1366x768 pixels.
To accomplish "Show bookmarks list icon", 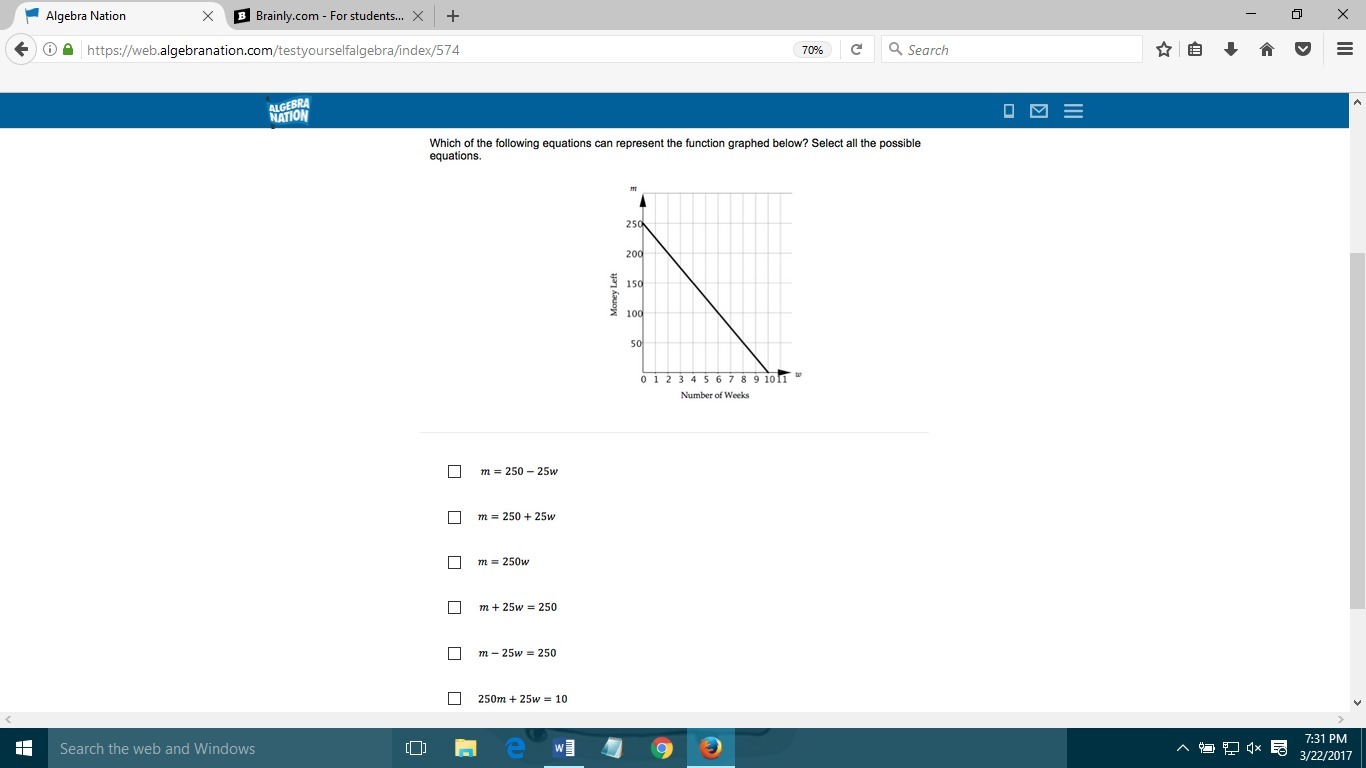I will coord(1195,49).
